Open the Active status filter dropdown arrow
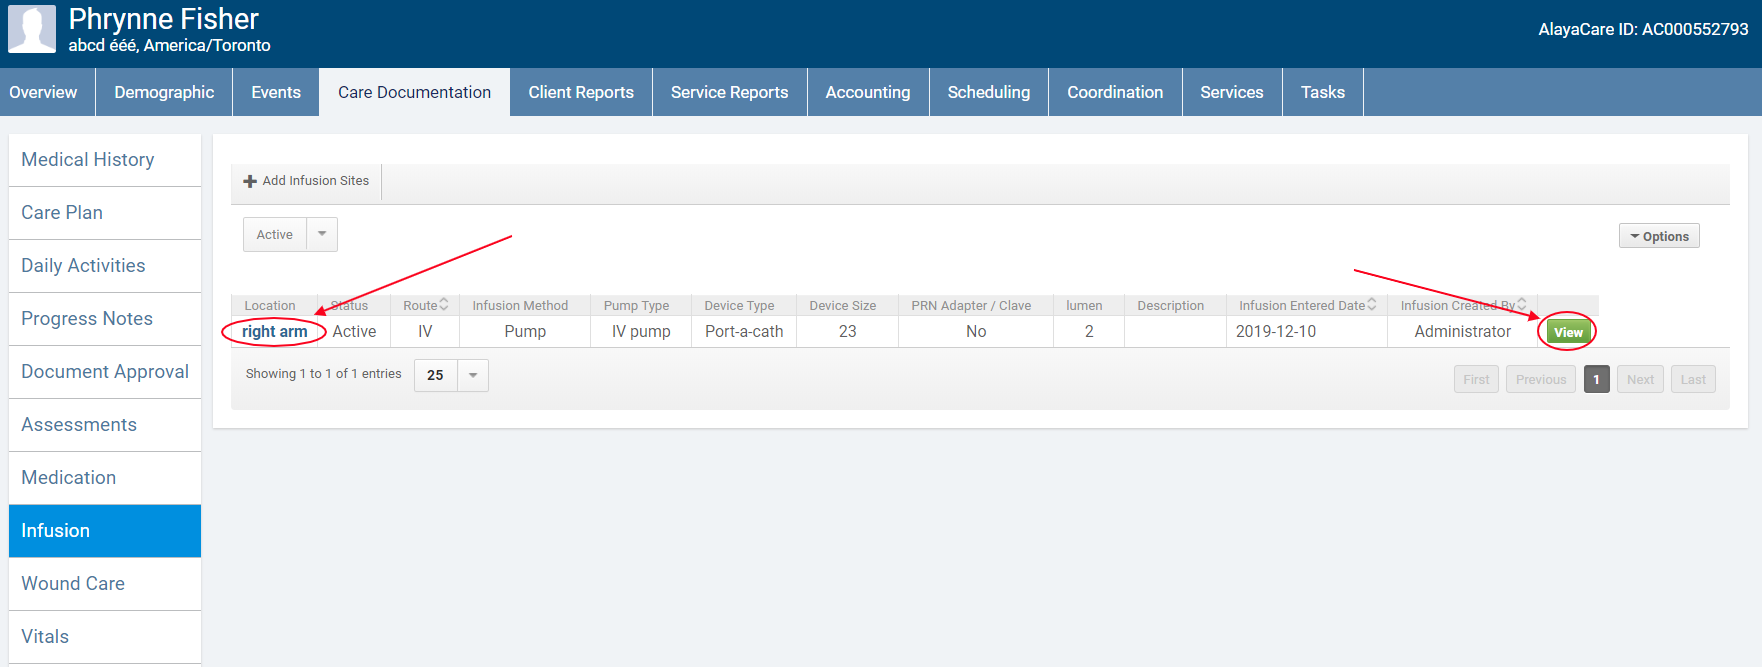 [322, 234]
